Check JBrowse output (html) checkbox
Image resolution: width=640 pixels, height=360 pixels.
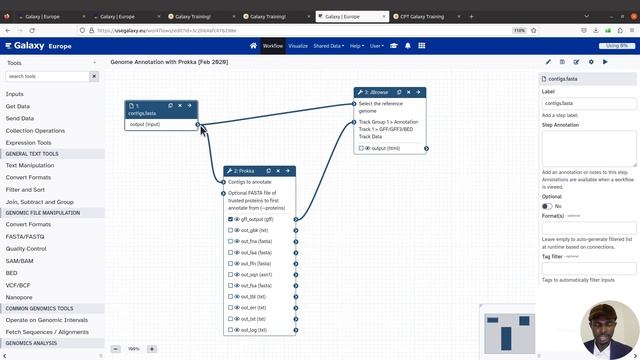pos(361,148)
